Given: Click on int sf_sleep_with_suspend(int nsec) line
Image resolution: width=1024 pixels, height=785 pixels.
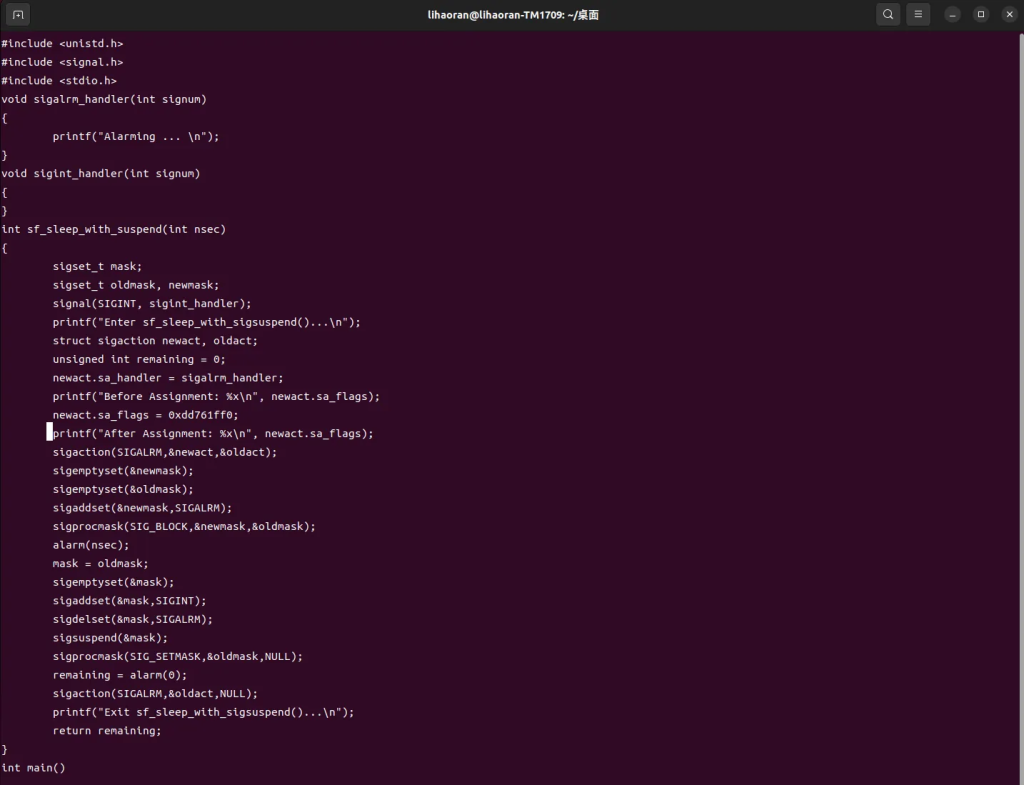Looking at the screenshot, I should (114, 229).
